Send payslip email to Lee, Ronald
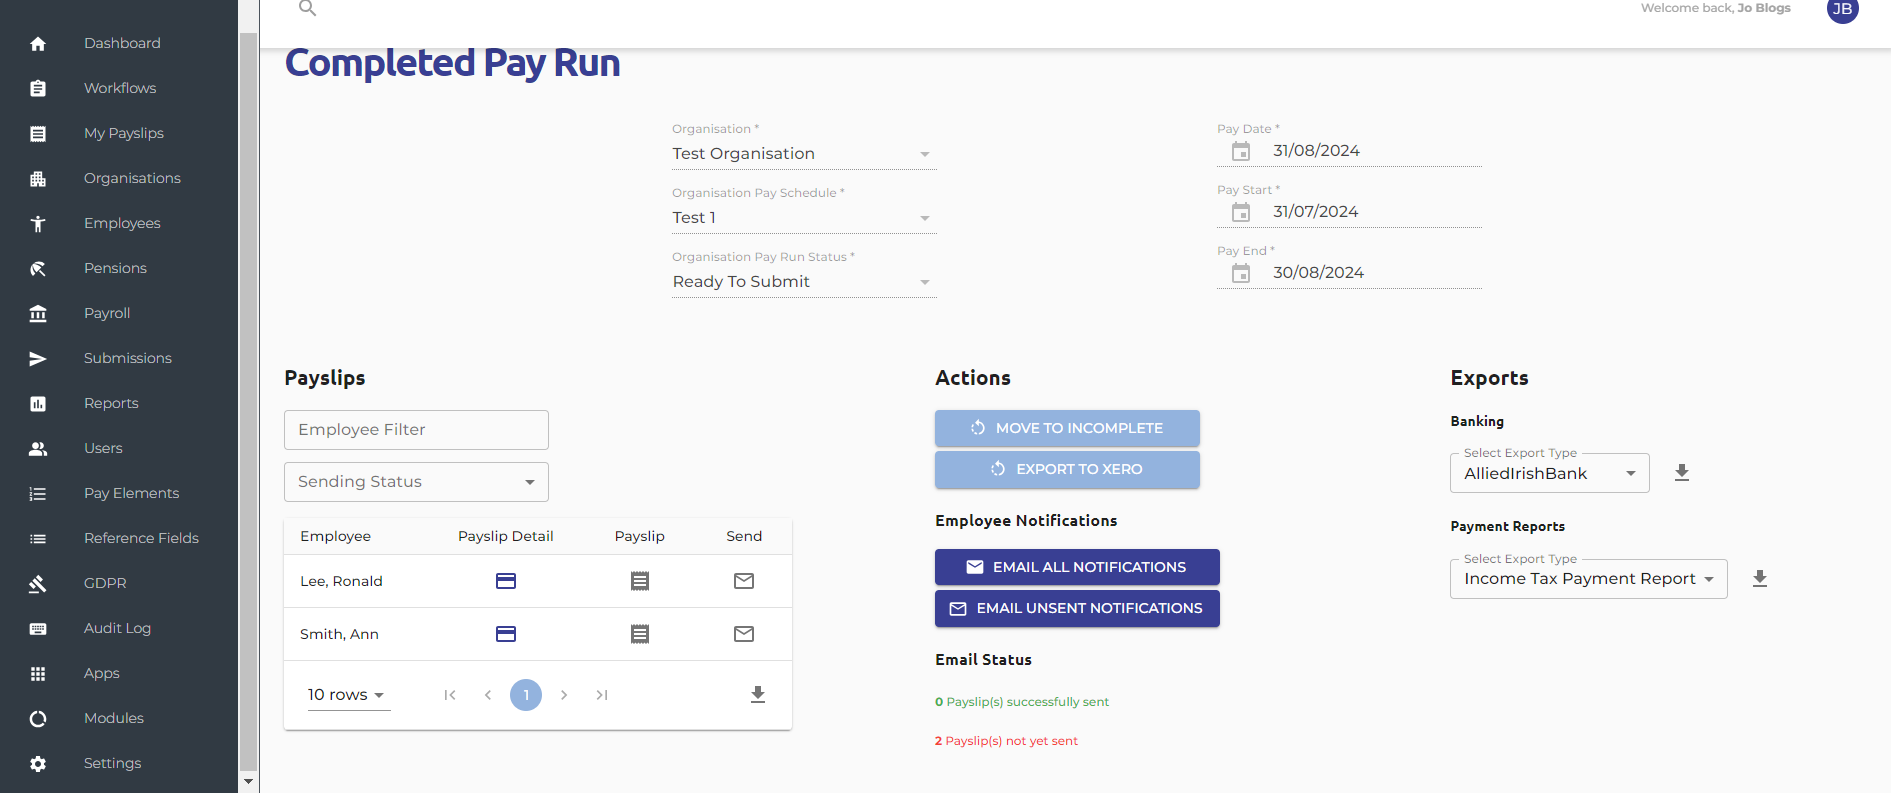 (744, 581)
